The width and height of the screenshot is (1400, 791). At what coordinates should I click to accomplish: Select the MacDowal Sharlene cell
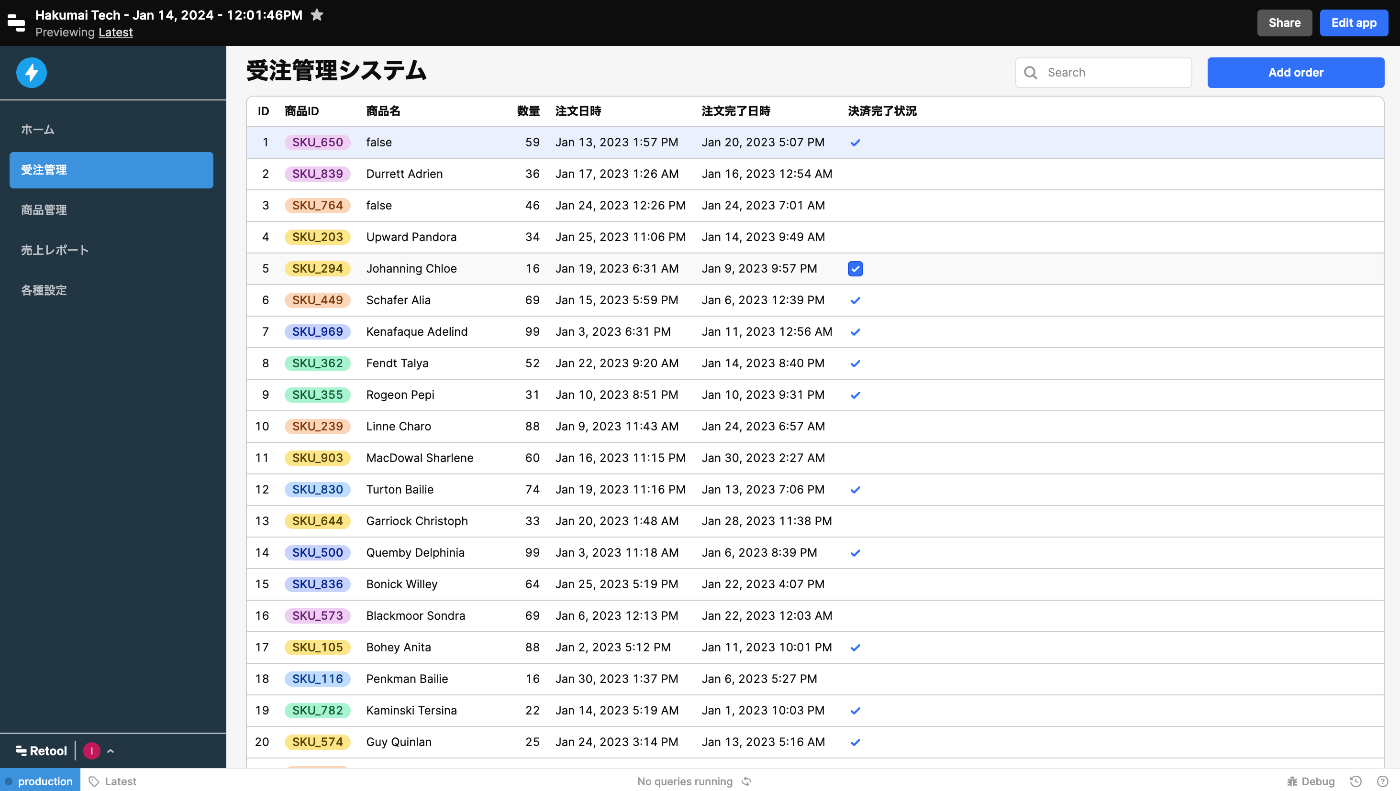coord(419,458)
